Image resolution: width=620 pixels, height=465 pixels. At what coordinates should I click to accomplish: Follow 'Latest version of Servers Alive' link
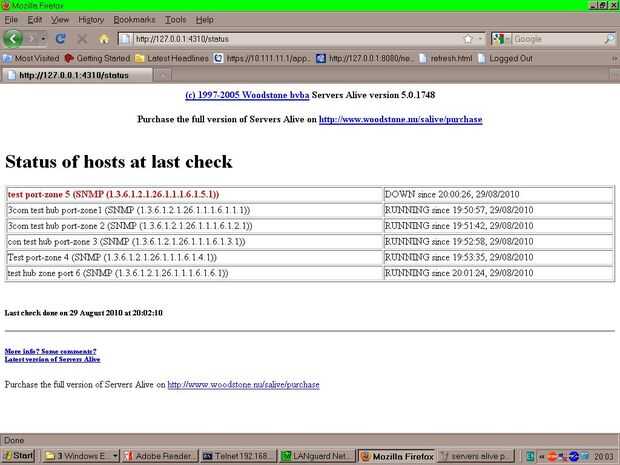coord(52,359)
